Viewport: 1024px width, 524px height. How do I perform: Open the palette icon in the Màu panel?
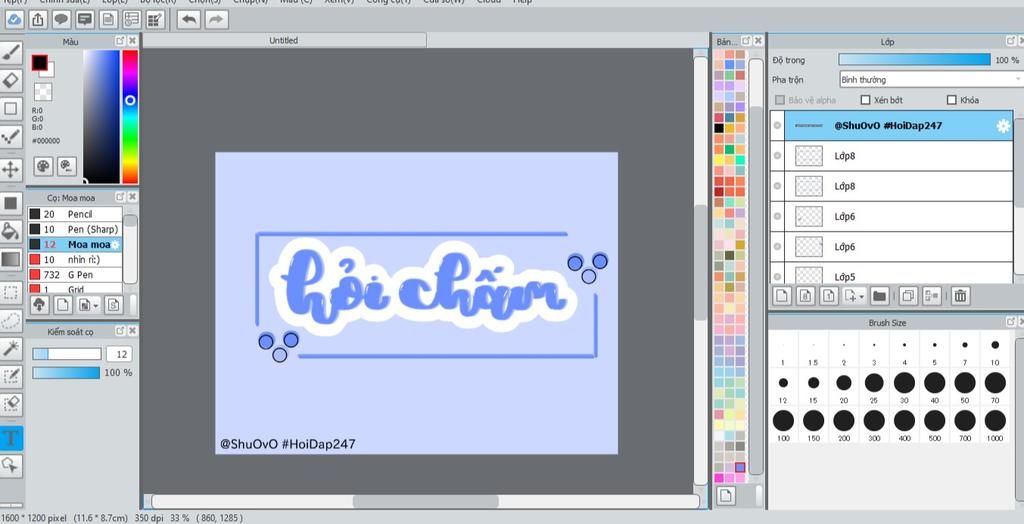click(x=43, y=165)
